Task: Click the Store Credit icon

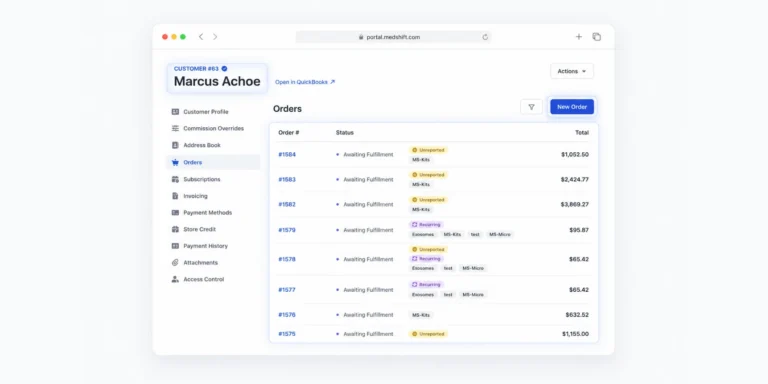Action: pyautogui.click(x=175, y=229)
